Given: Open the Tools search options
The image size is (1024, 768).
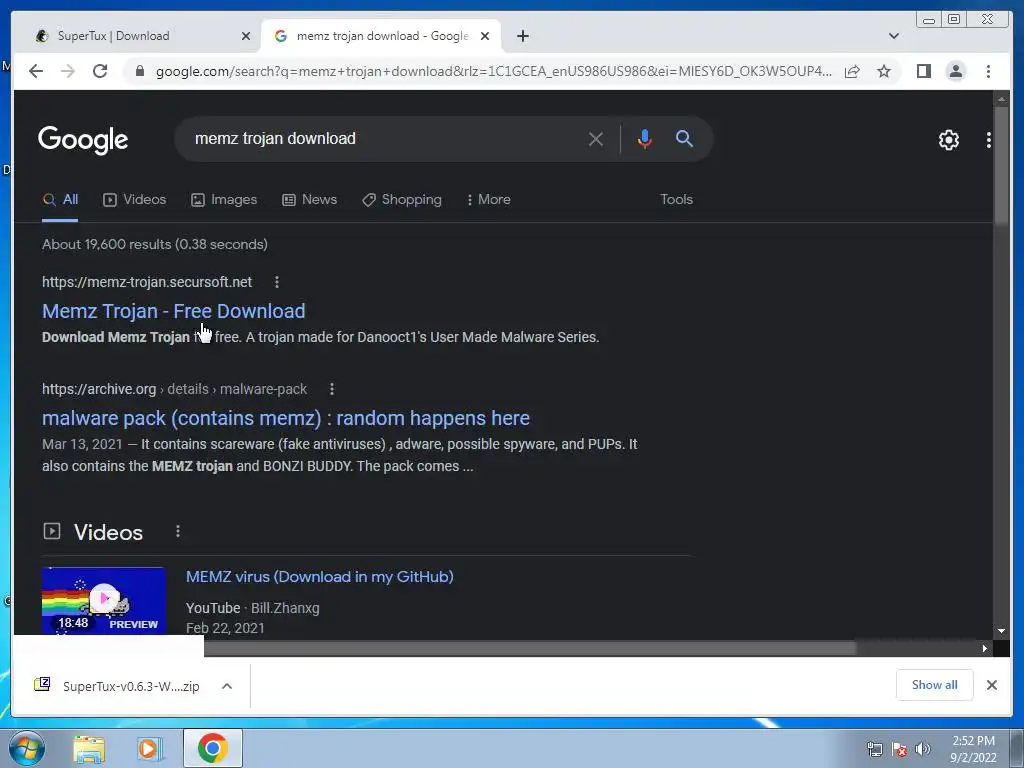Looking at the screenshot, I should (676, 200).
